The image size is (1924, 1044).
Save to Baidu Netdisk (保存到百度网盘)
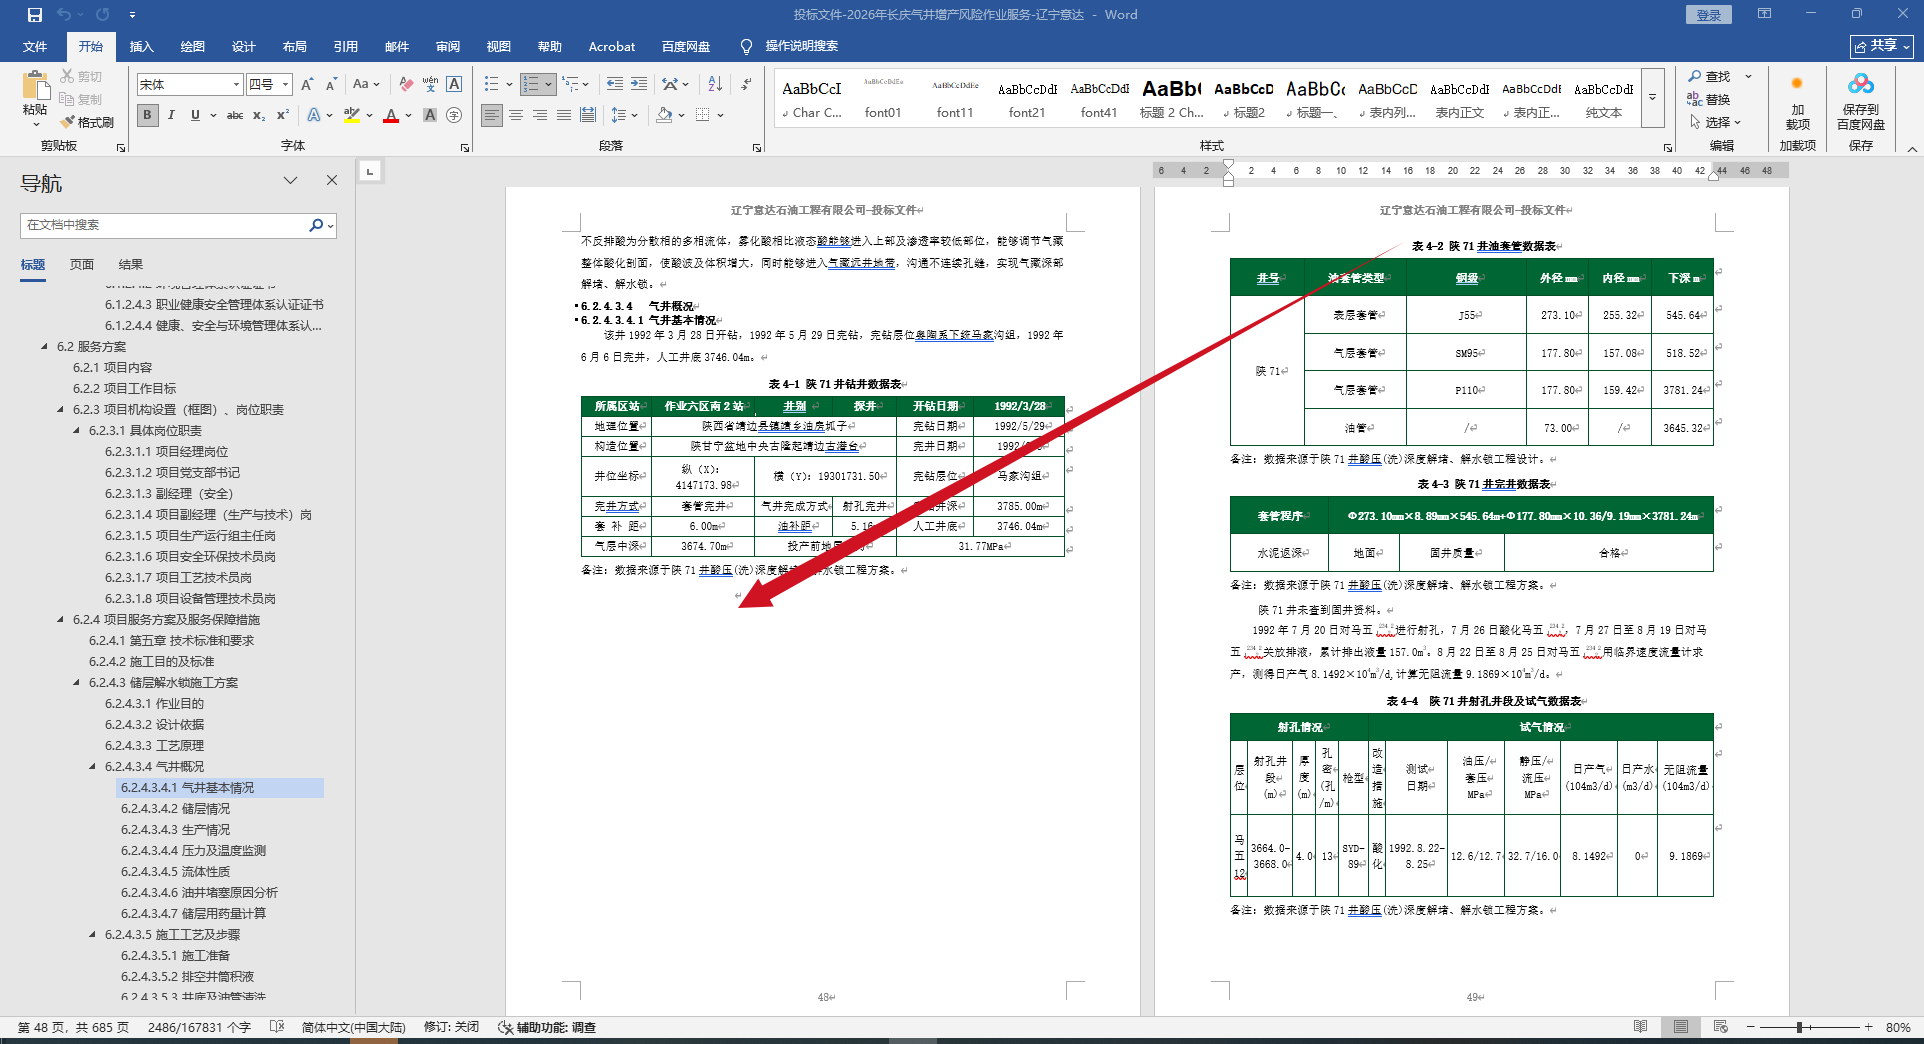click(1860, 103)
